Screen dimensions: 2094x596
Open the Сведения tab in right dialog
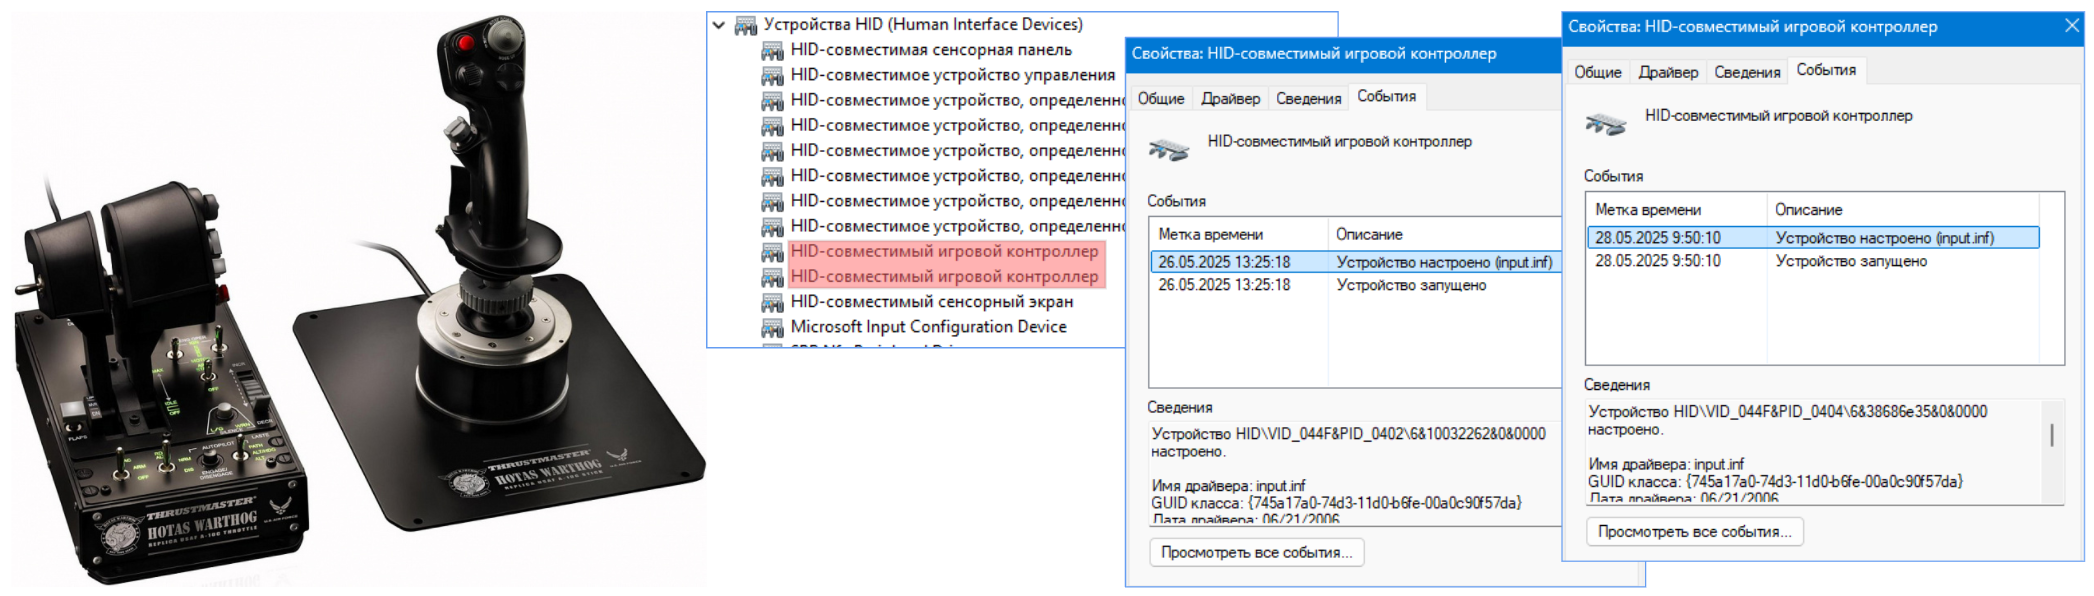tap(1747, 71)
